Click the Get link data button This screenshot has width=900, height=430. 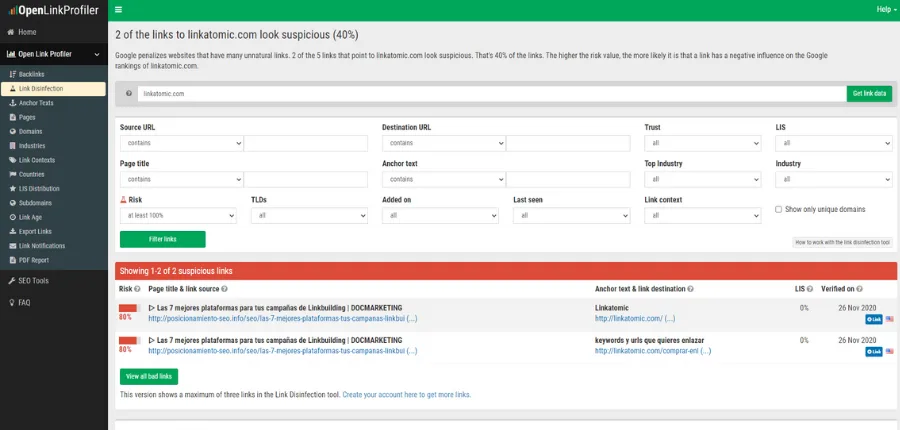point(869,93)
